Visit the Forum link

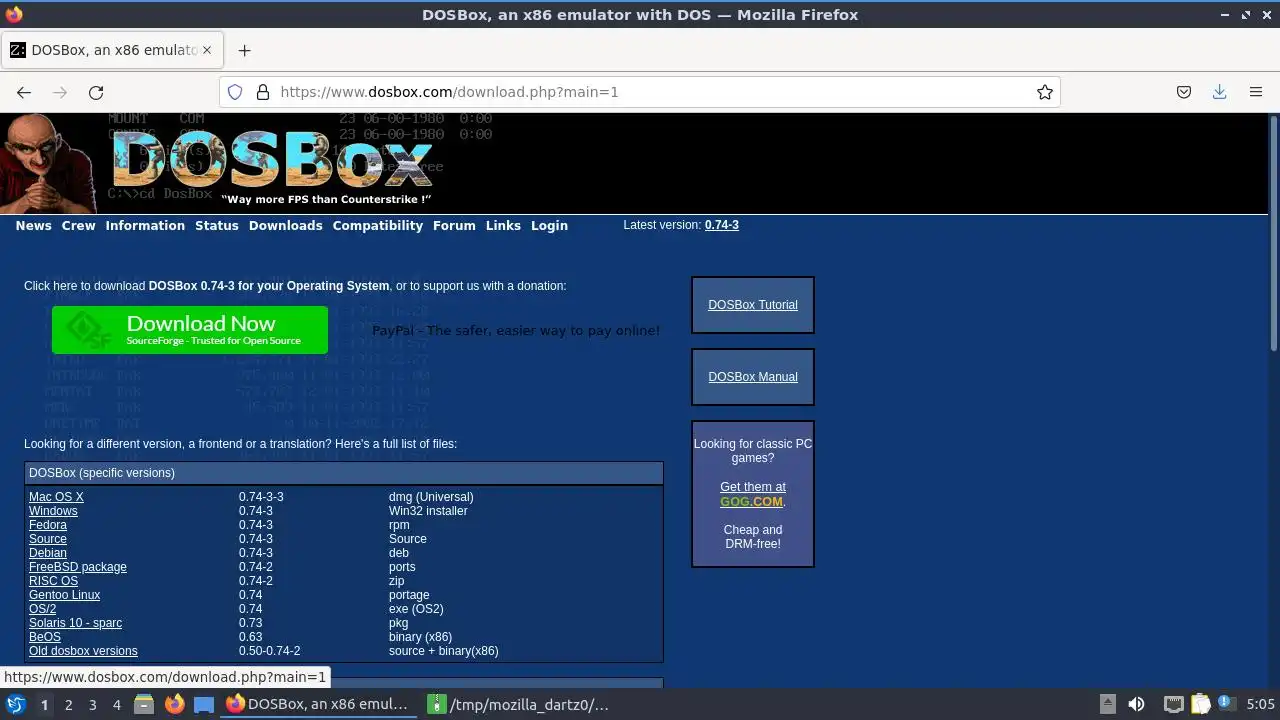454,226
